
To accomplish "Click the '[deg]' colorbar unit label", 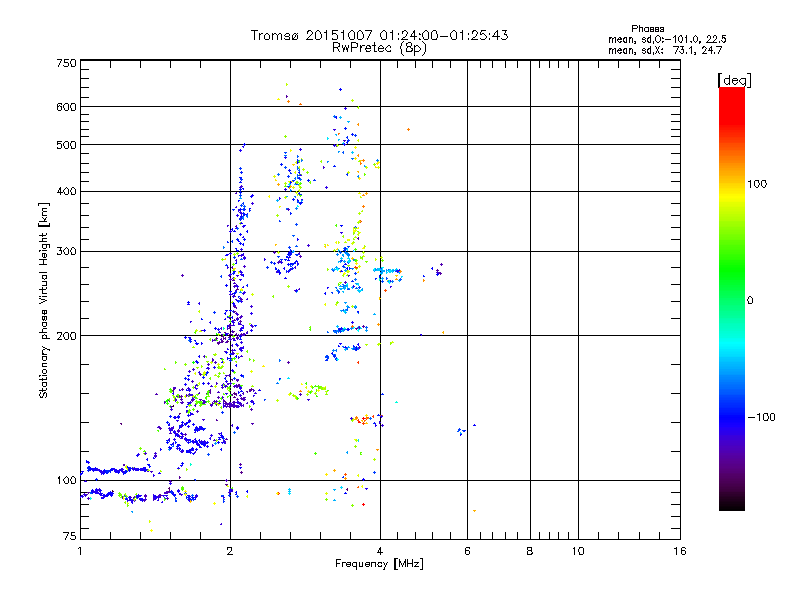I will coord(734,81).
